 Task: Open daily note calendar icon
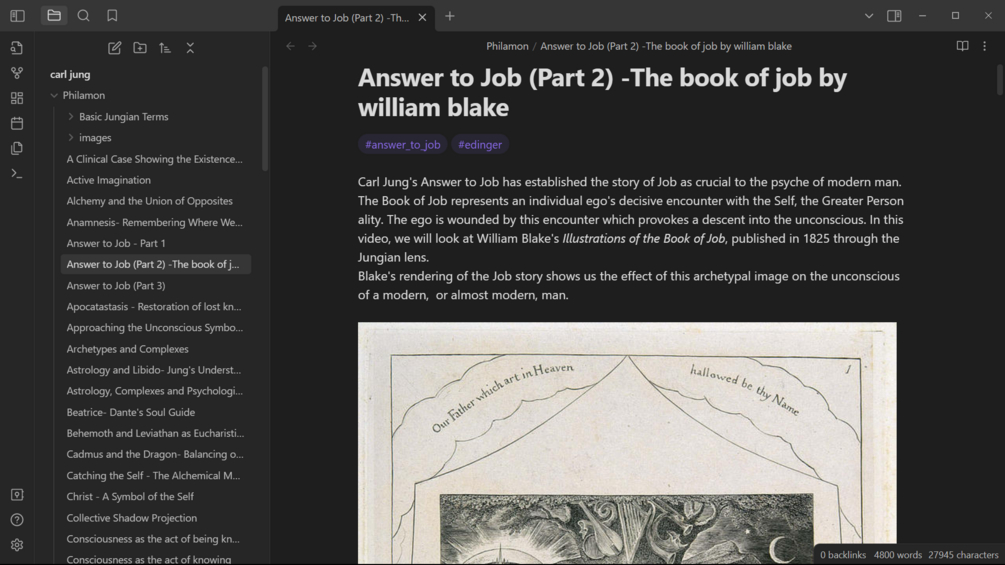tap(17, 123)
